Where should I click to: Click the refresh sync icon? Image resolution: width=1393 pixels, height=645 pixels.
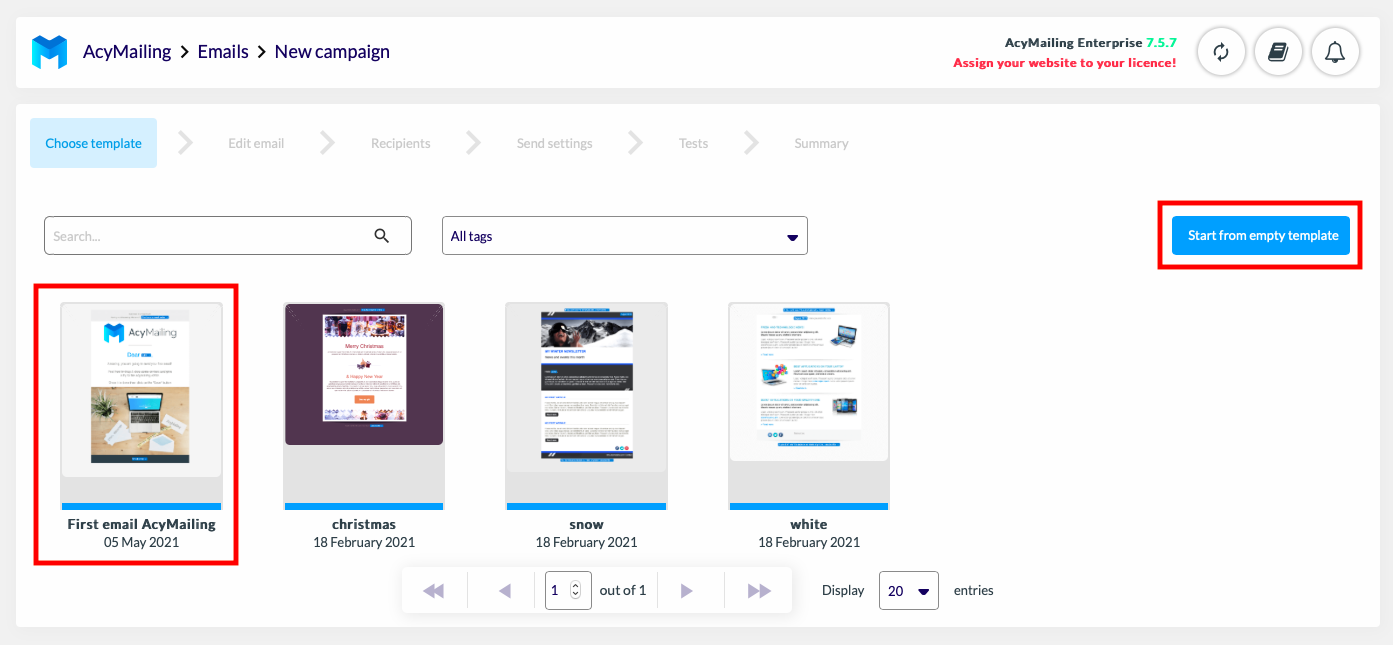(1221, 52)
